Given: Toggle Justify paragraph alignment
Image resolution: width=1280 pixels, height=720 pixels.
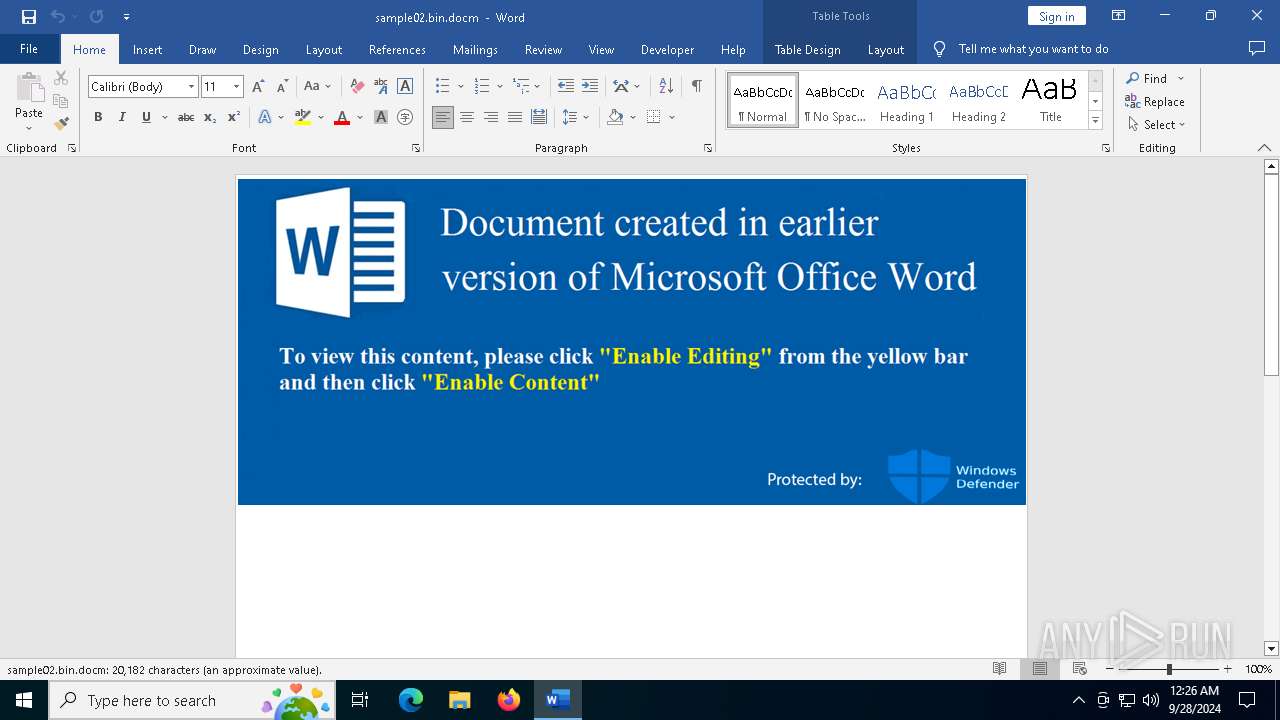Looking at the screenshot, I should [515, 117].
